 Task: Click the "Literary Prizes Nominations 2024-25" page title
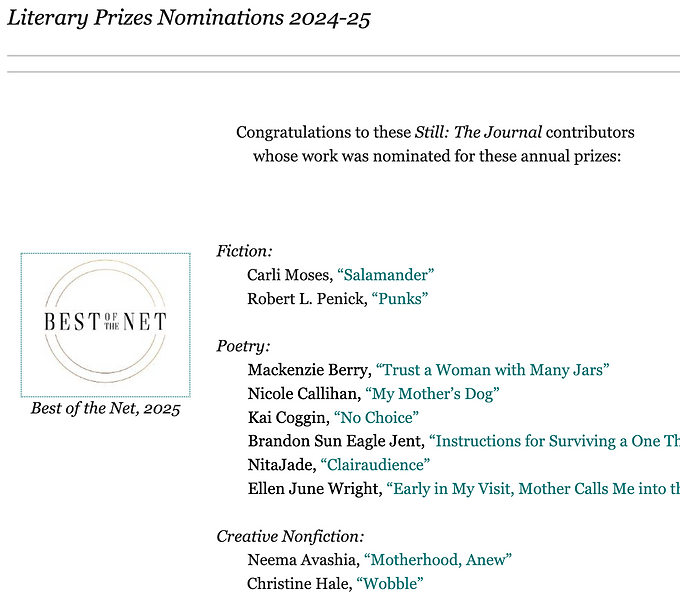coord(189,19)
